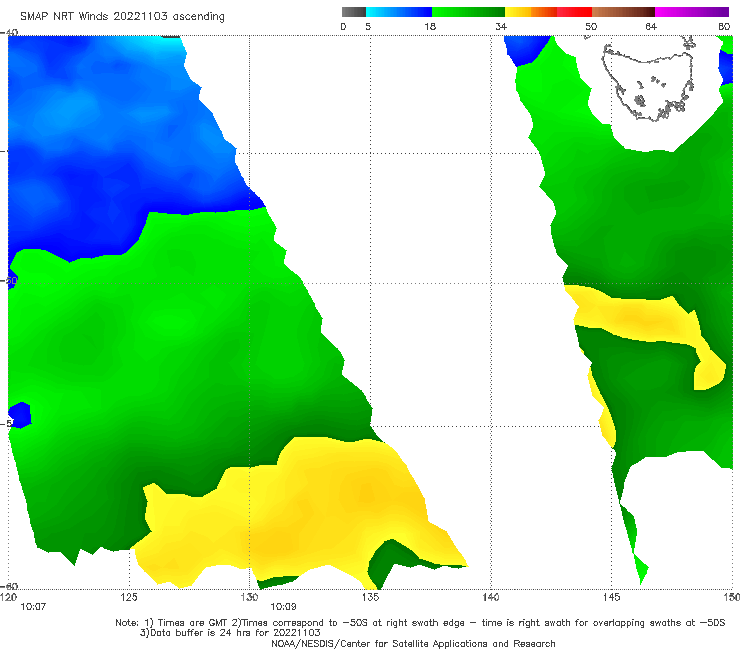
Task: Click the blue 5-18 knot colorbar segment
Action: click(x=399, y=12)
